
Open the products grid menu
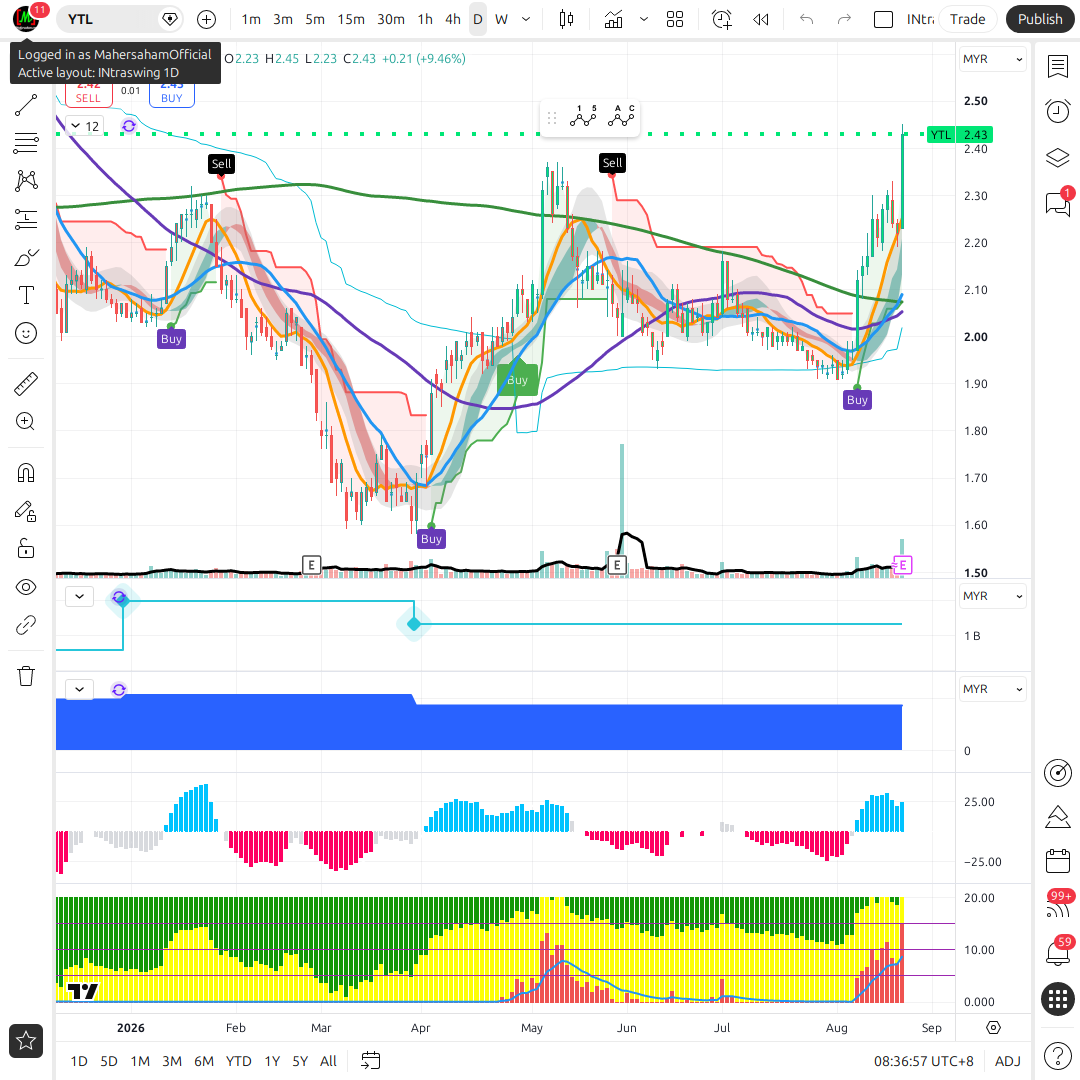coord(1058,999)
